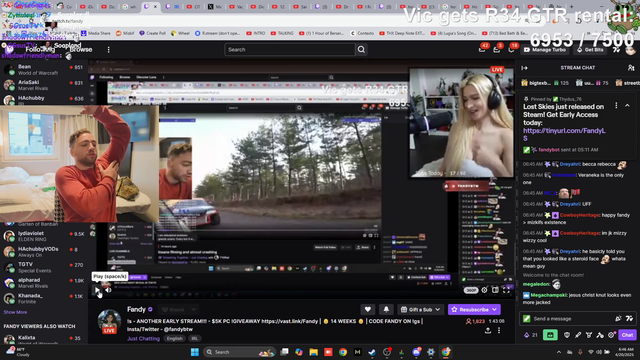Image resolution: width=640 pixels, height=360 pixels.
Task: Open the Resubscribe dropdown button
Action: point(474,309)
